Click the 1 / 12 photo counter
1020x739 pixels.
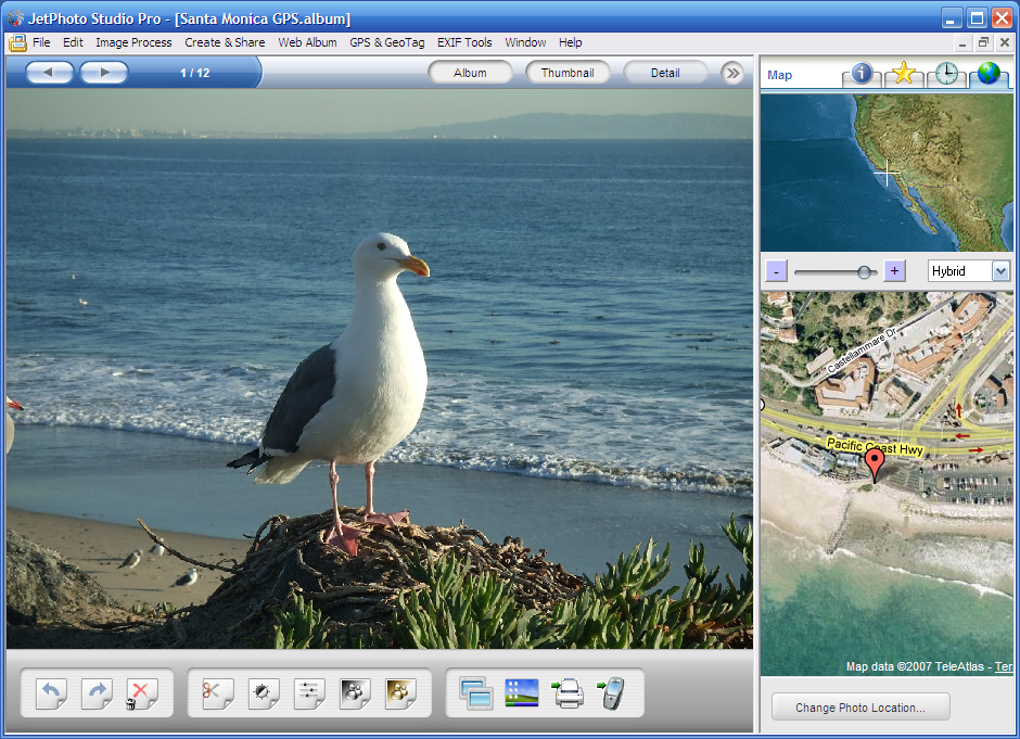tap(195, 73)
